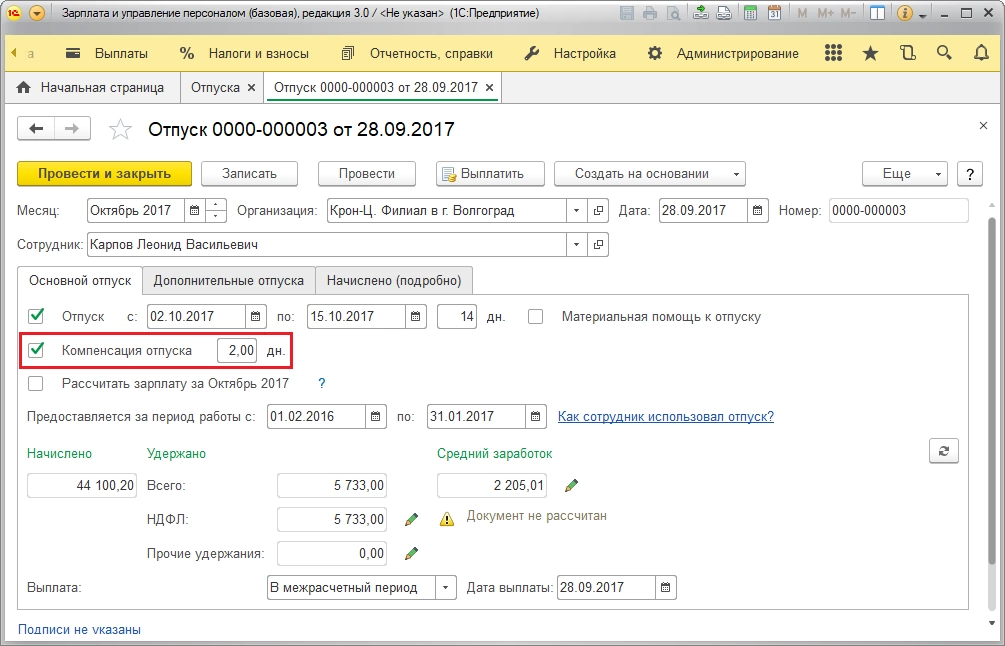
Task: Go back with the left arrow button
Action: pos(36,129)
